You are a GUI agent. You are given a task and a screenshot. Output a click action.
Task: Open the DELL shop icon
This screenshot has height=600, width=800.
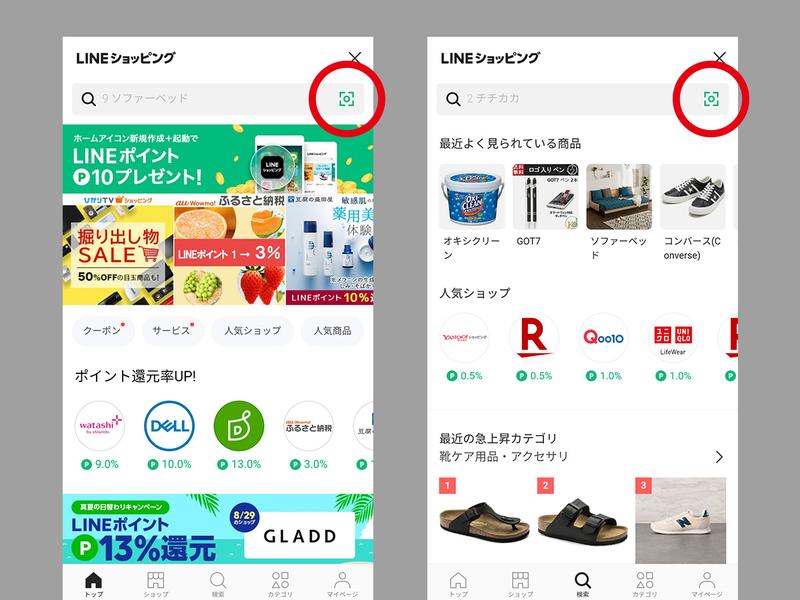coord(169,426)
